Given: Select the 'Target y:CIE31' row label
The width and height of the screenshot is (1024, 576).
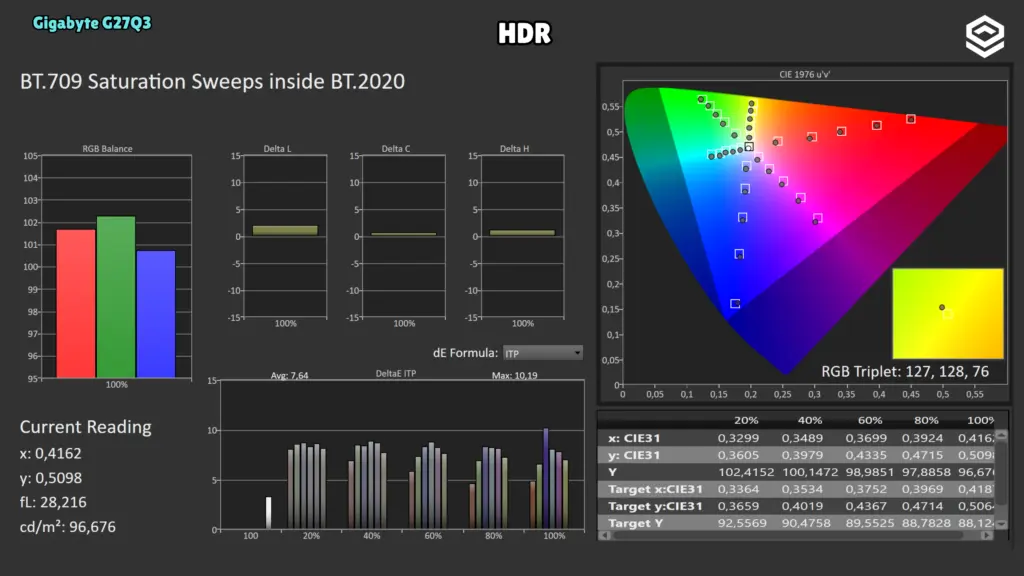Looking at the screenshot, I should click(655, 506).
